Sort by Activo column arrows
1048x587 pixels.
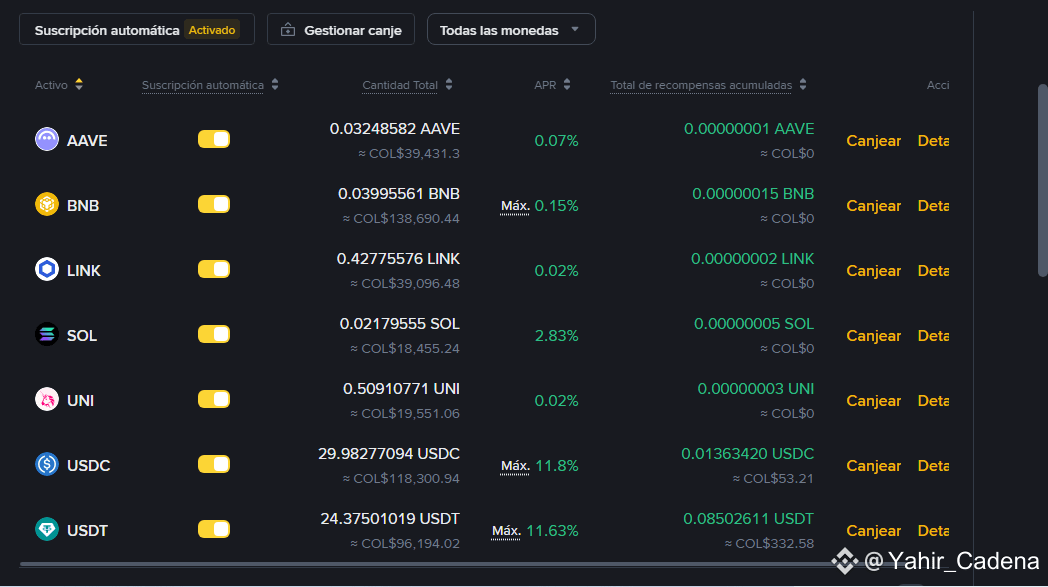79,84
